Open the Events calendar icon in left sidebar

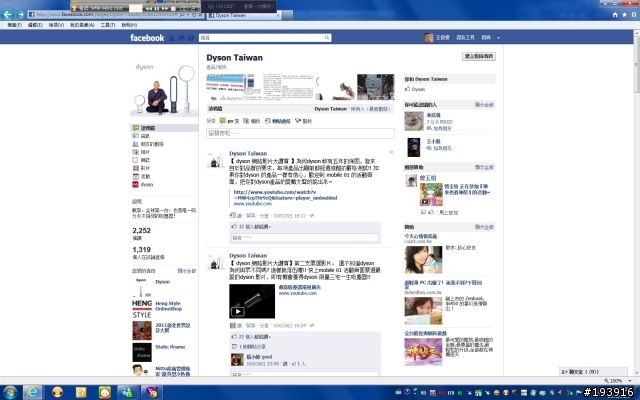(136, 176)
